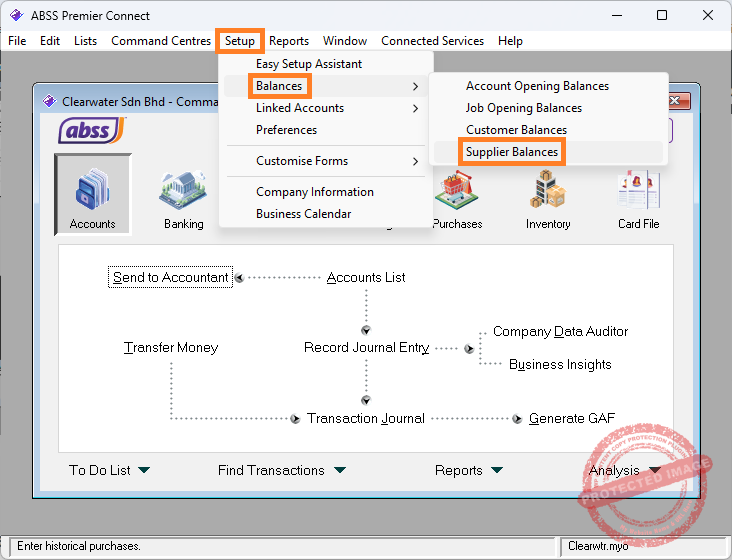The image size is (732, 560).
Task: Open the Purchases command centre icon
Action: (x=457, y=200)
